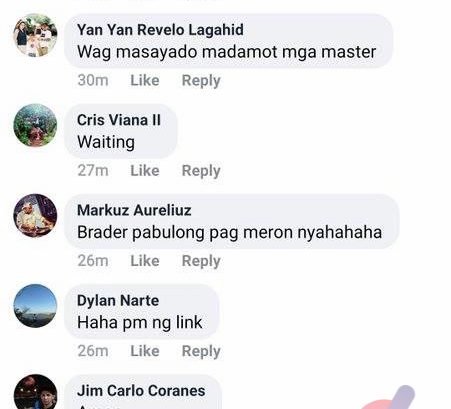451x409 pixels.
Task: Open Jim Carlo Coranes' profile picture
Action: pos(35,392)
